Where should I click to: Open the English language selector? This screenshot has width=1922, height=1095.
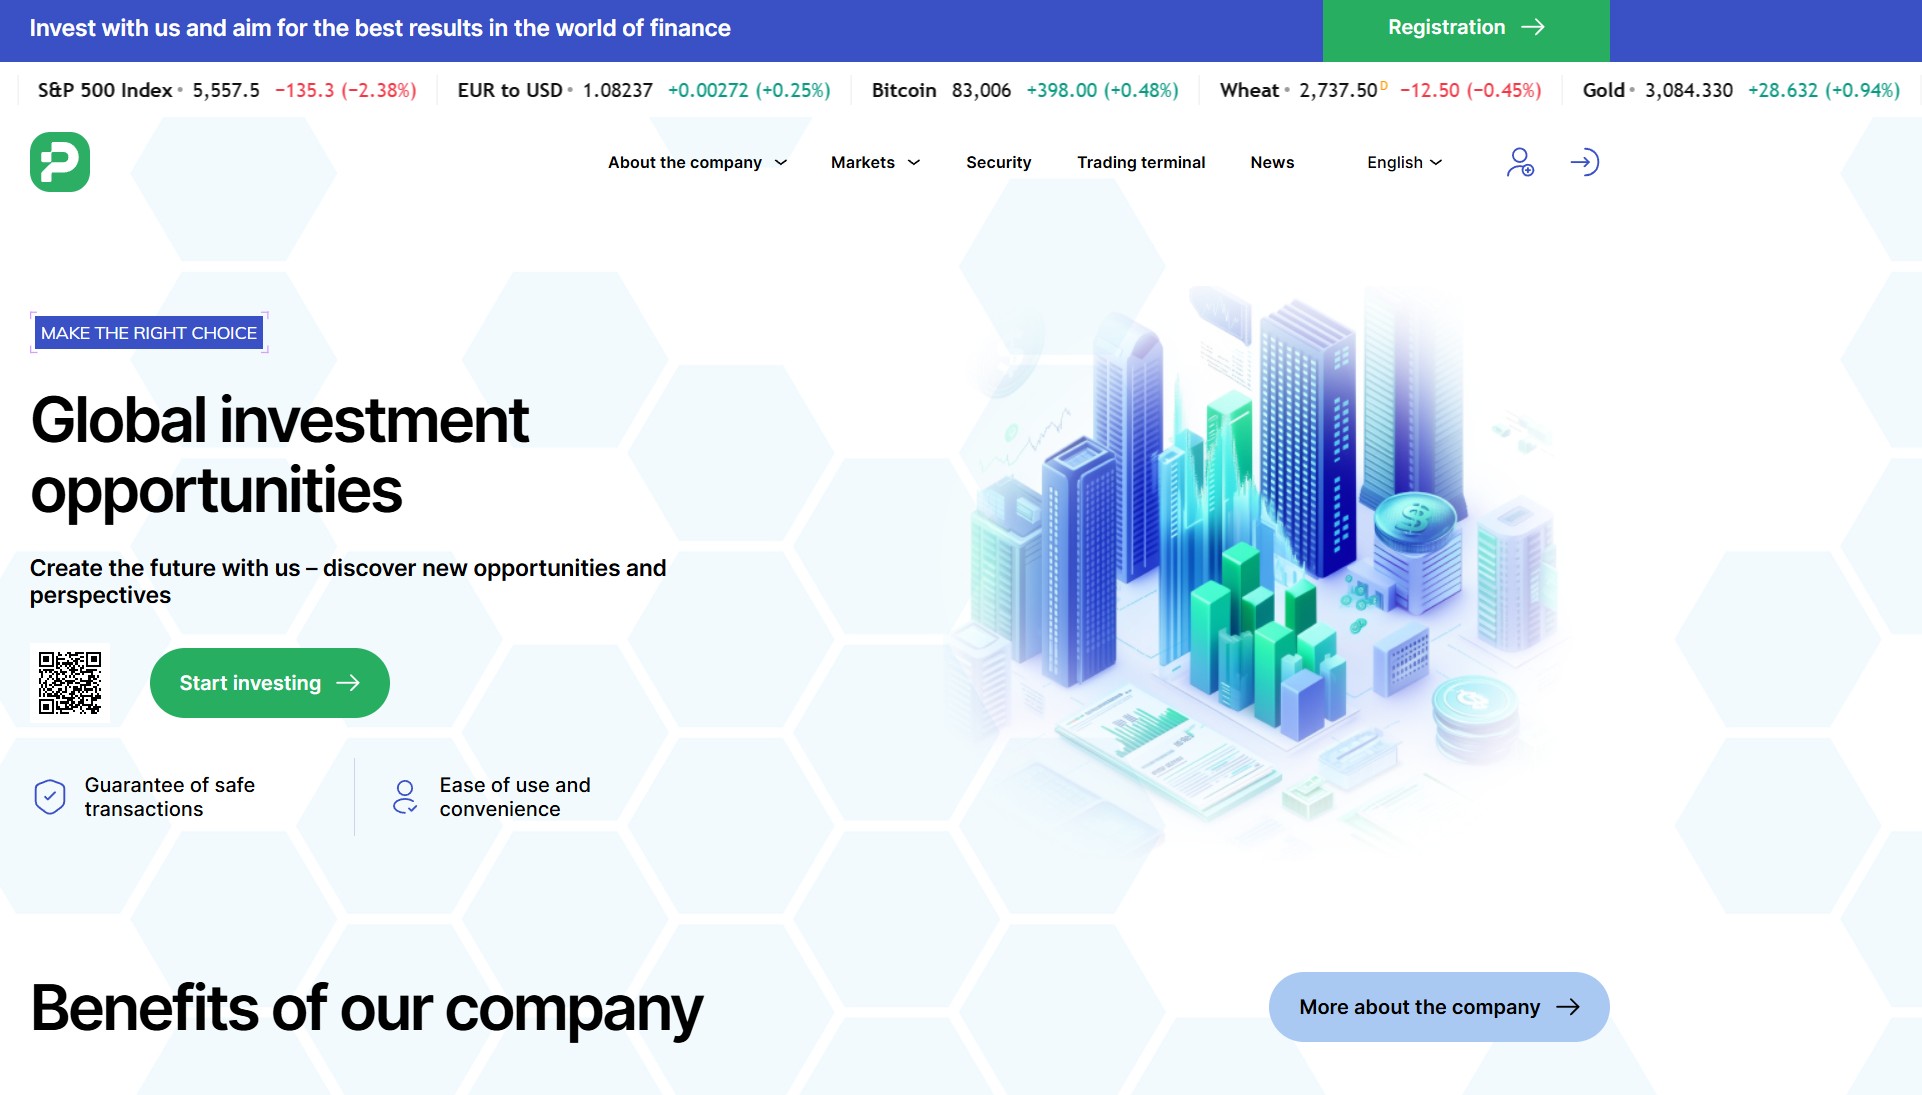pos(1404,163)
